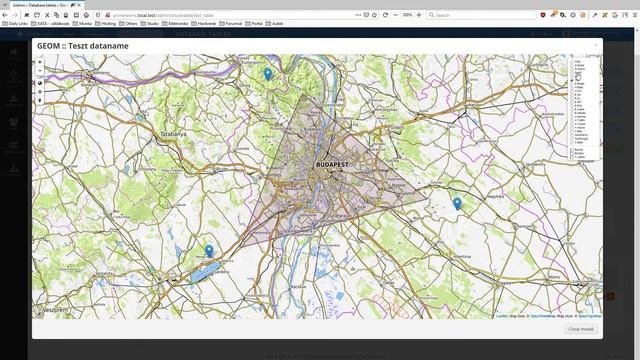Open the Portal bookmark folder
The height and width of the screenshot is (360, 640).
coord(254,24)
